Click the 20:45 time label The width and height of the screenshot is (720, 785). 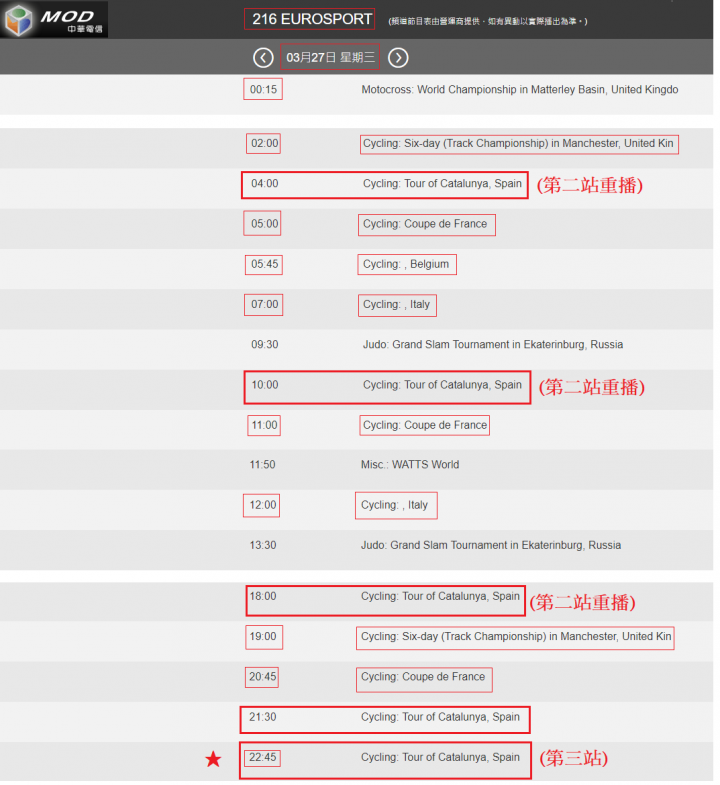(x=262, y=677)
